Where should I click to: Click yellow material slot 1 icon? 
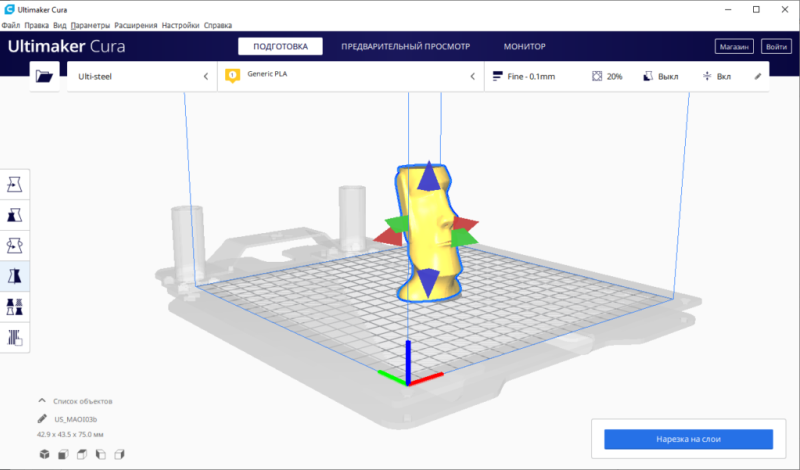pos(233,76)
